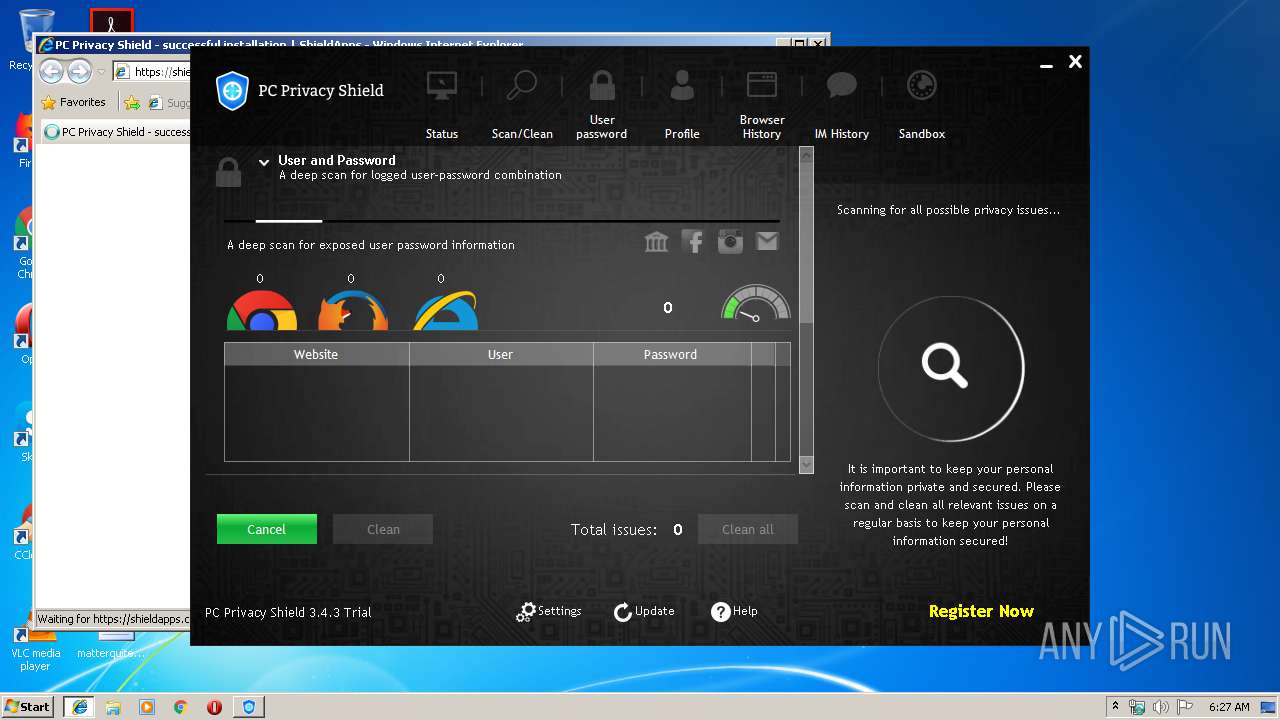Image resolution: width=1280 pixels, height=720 pixels.
Task: Click the padlock icon beside User and Password
Action: [229, 172]
